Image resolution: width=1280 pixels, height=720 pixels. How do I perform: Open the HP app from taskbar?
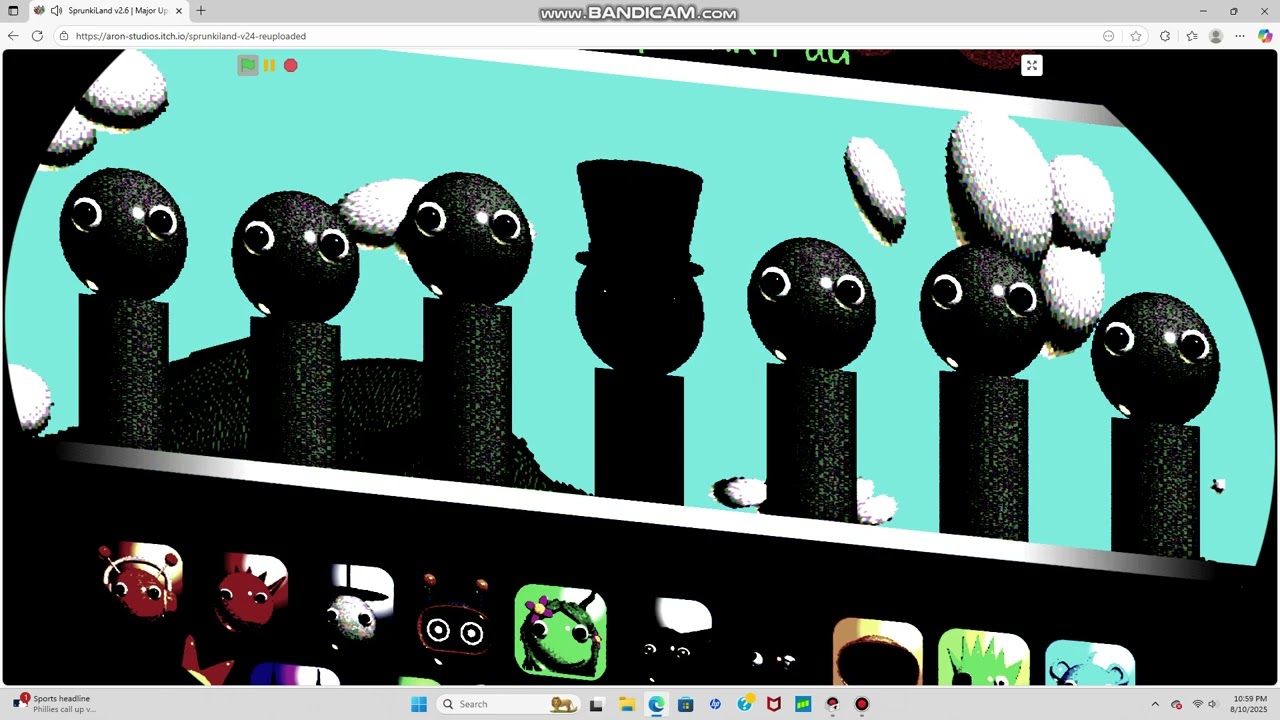[715, 704]
